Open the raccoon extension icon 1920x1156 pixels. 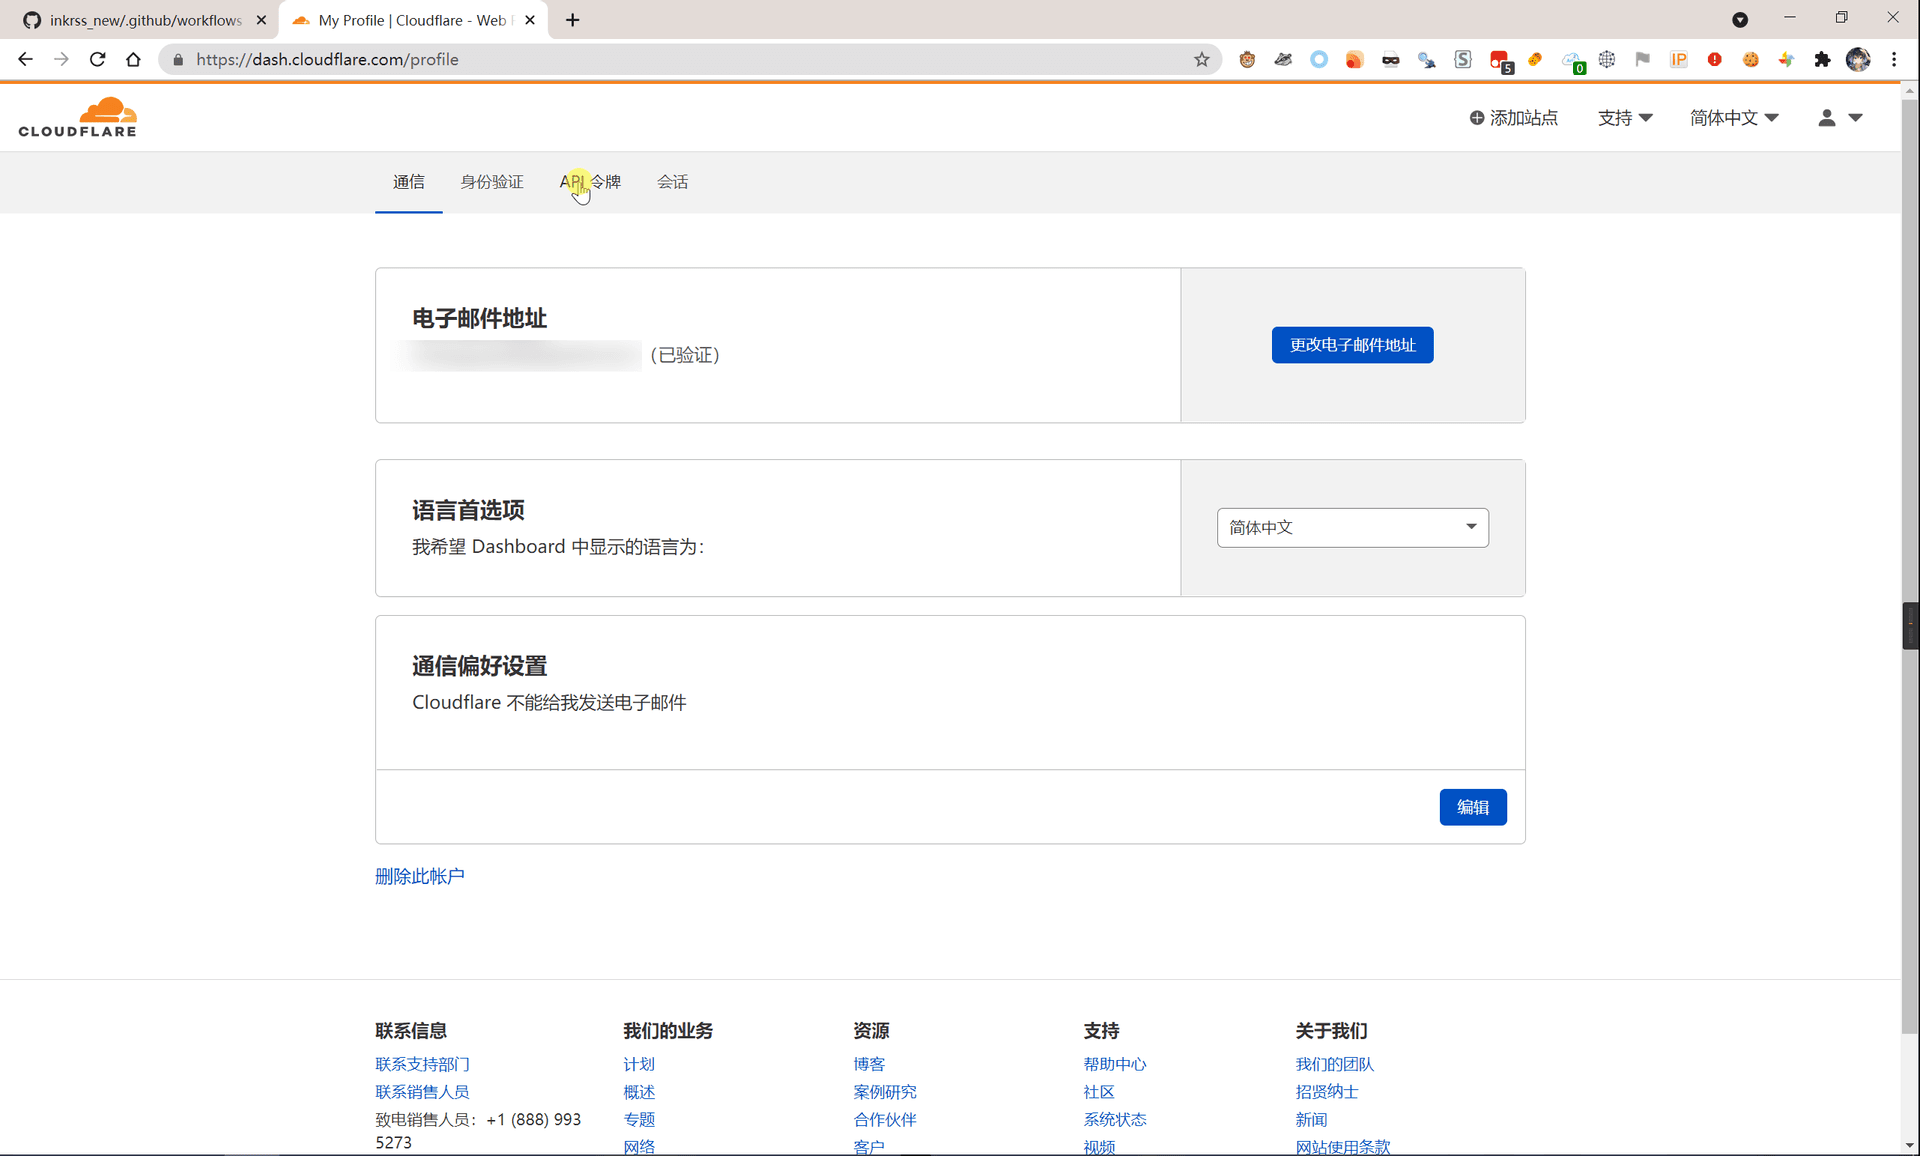pos(1283,60)
